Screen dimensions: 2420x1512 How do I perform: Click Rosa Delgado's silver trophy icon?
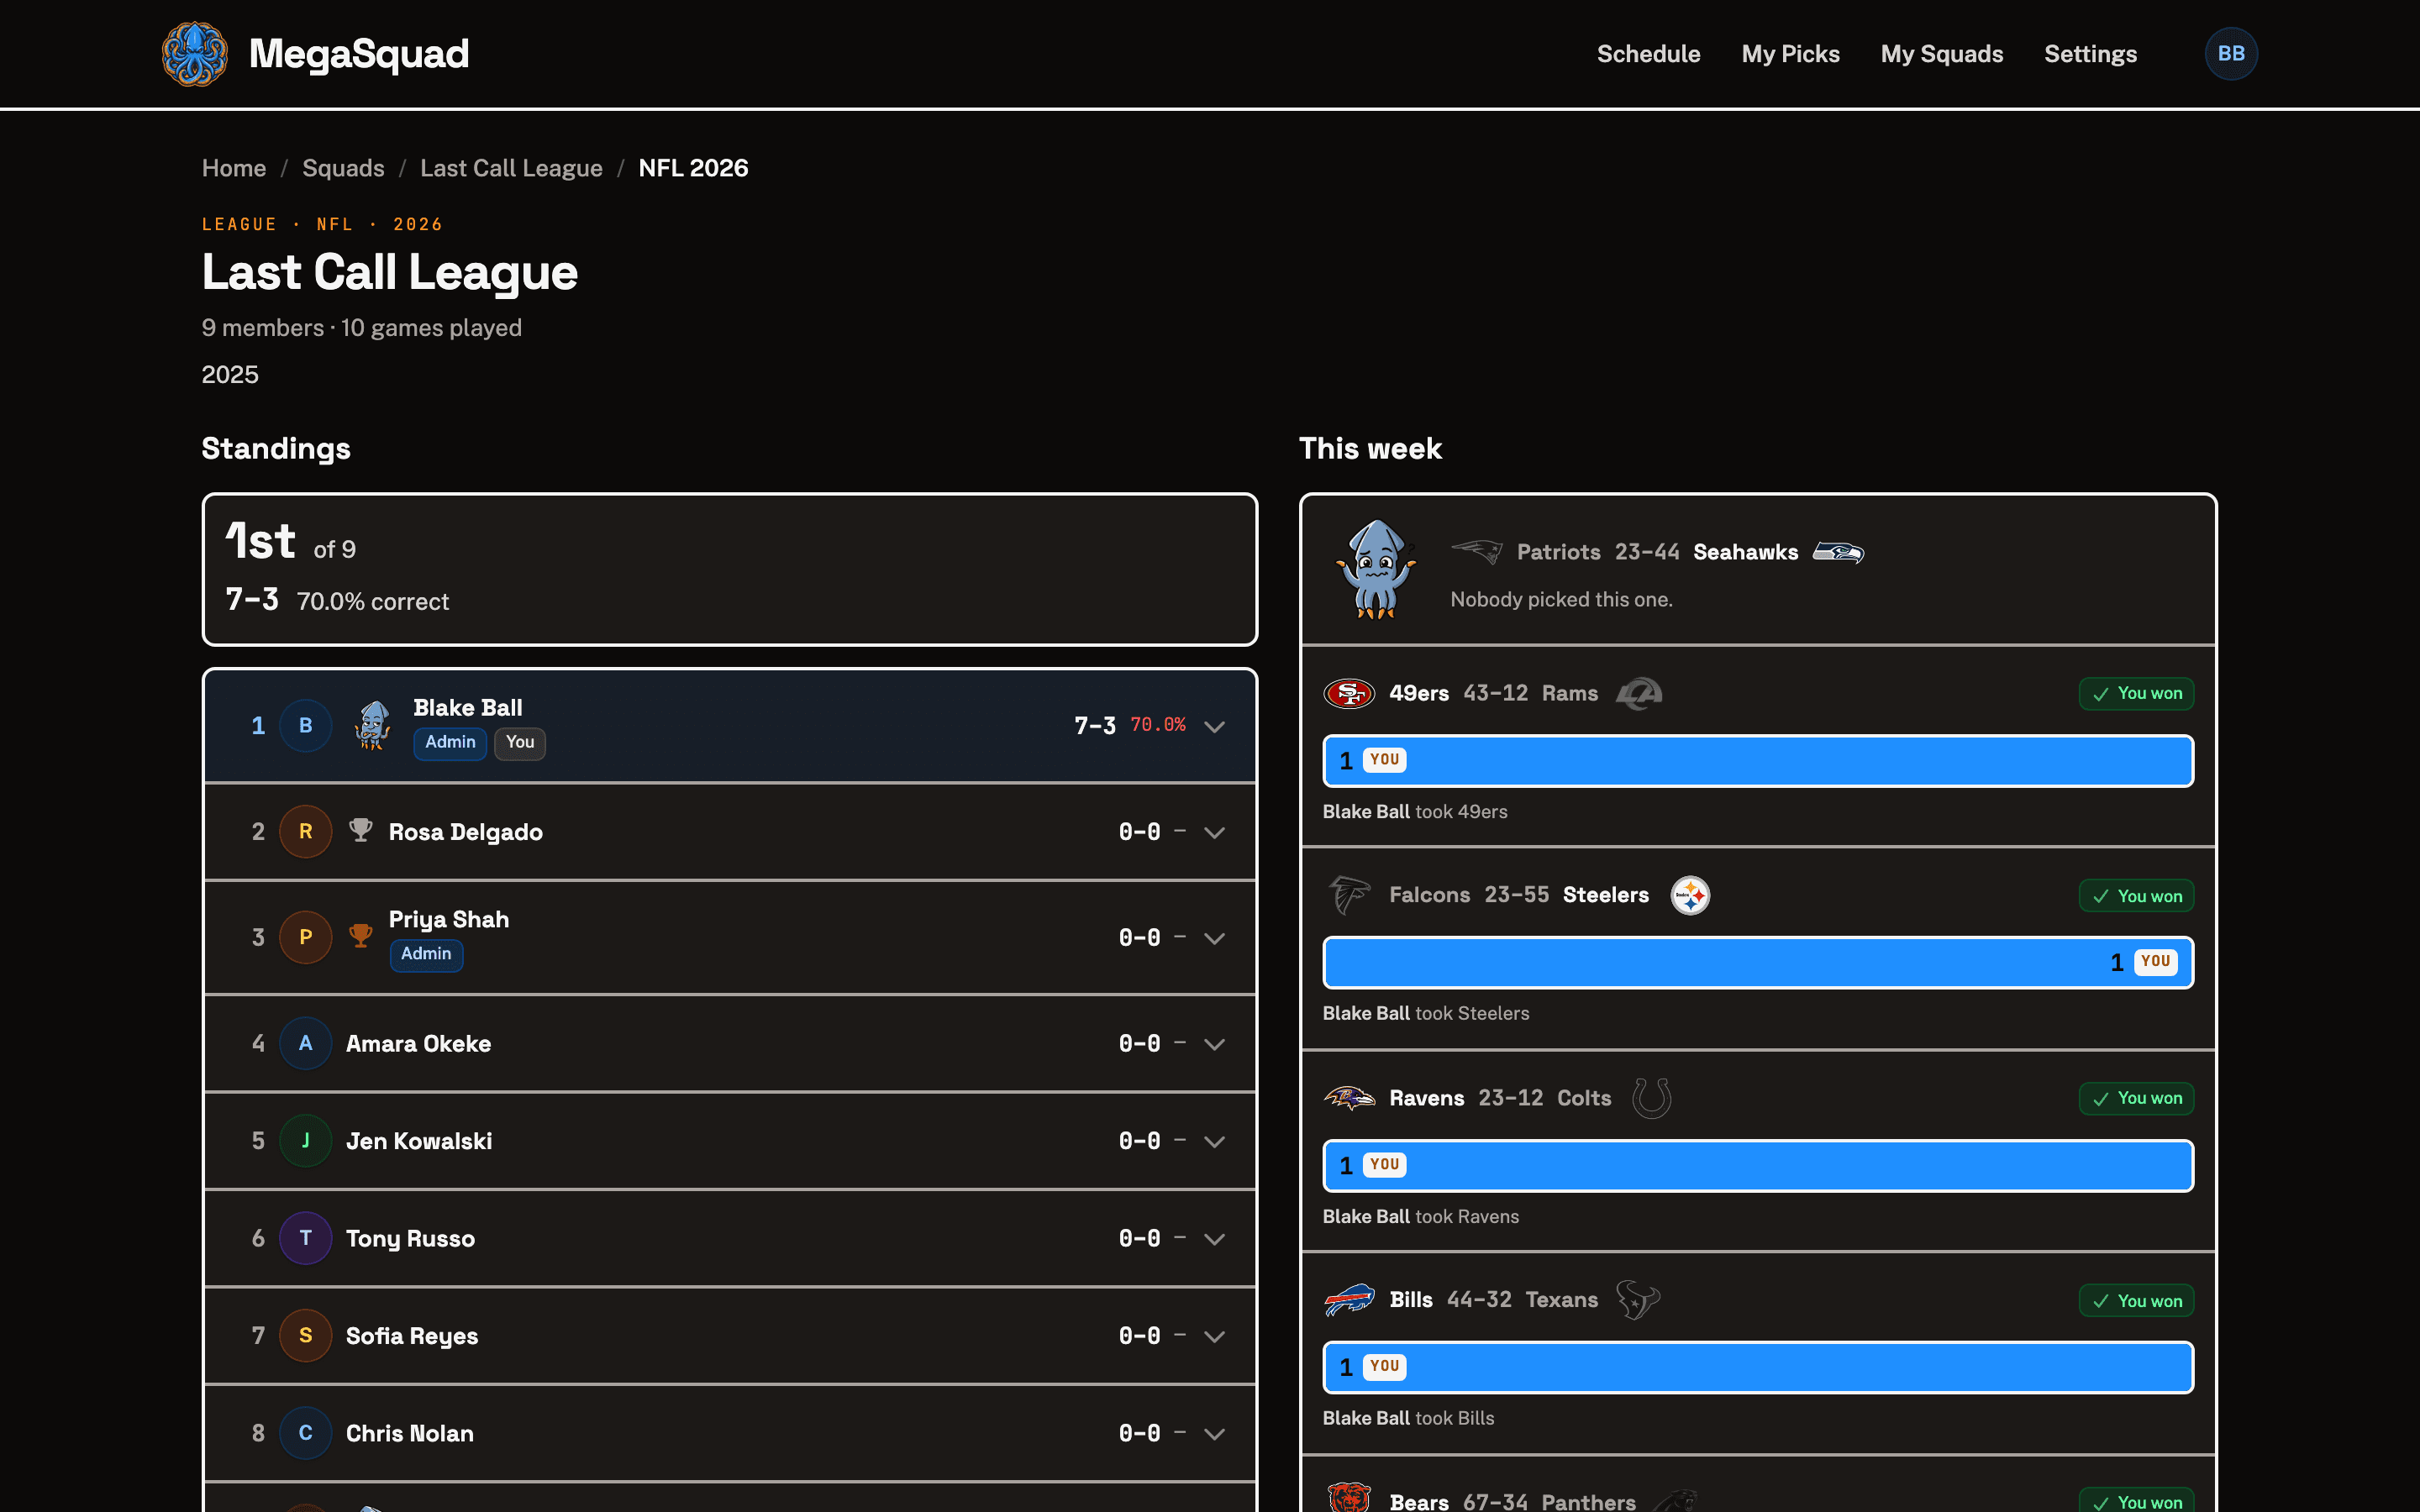(x=361, y=830)
